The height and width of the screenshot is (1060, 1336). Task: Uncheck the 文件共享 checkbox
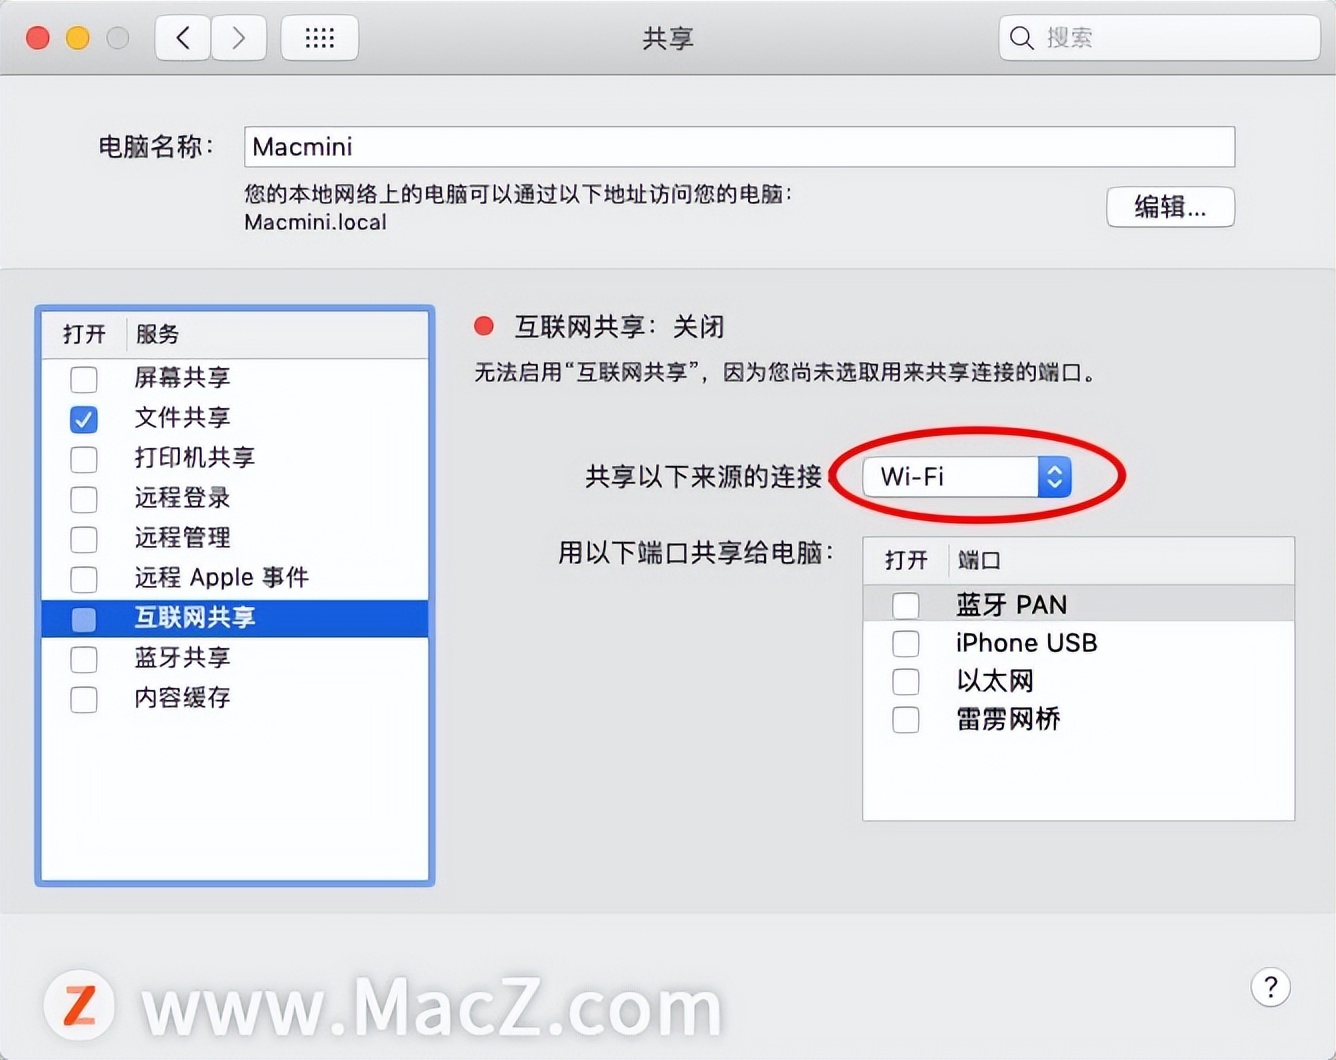click(x=84, y=419)
